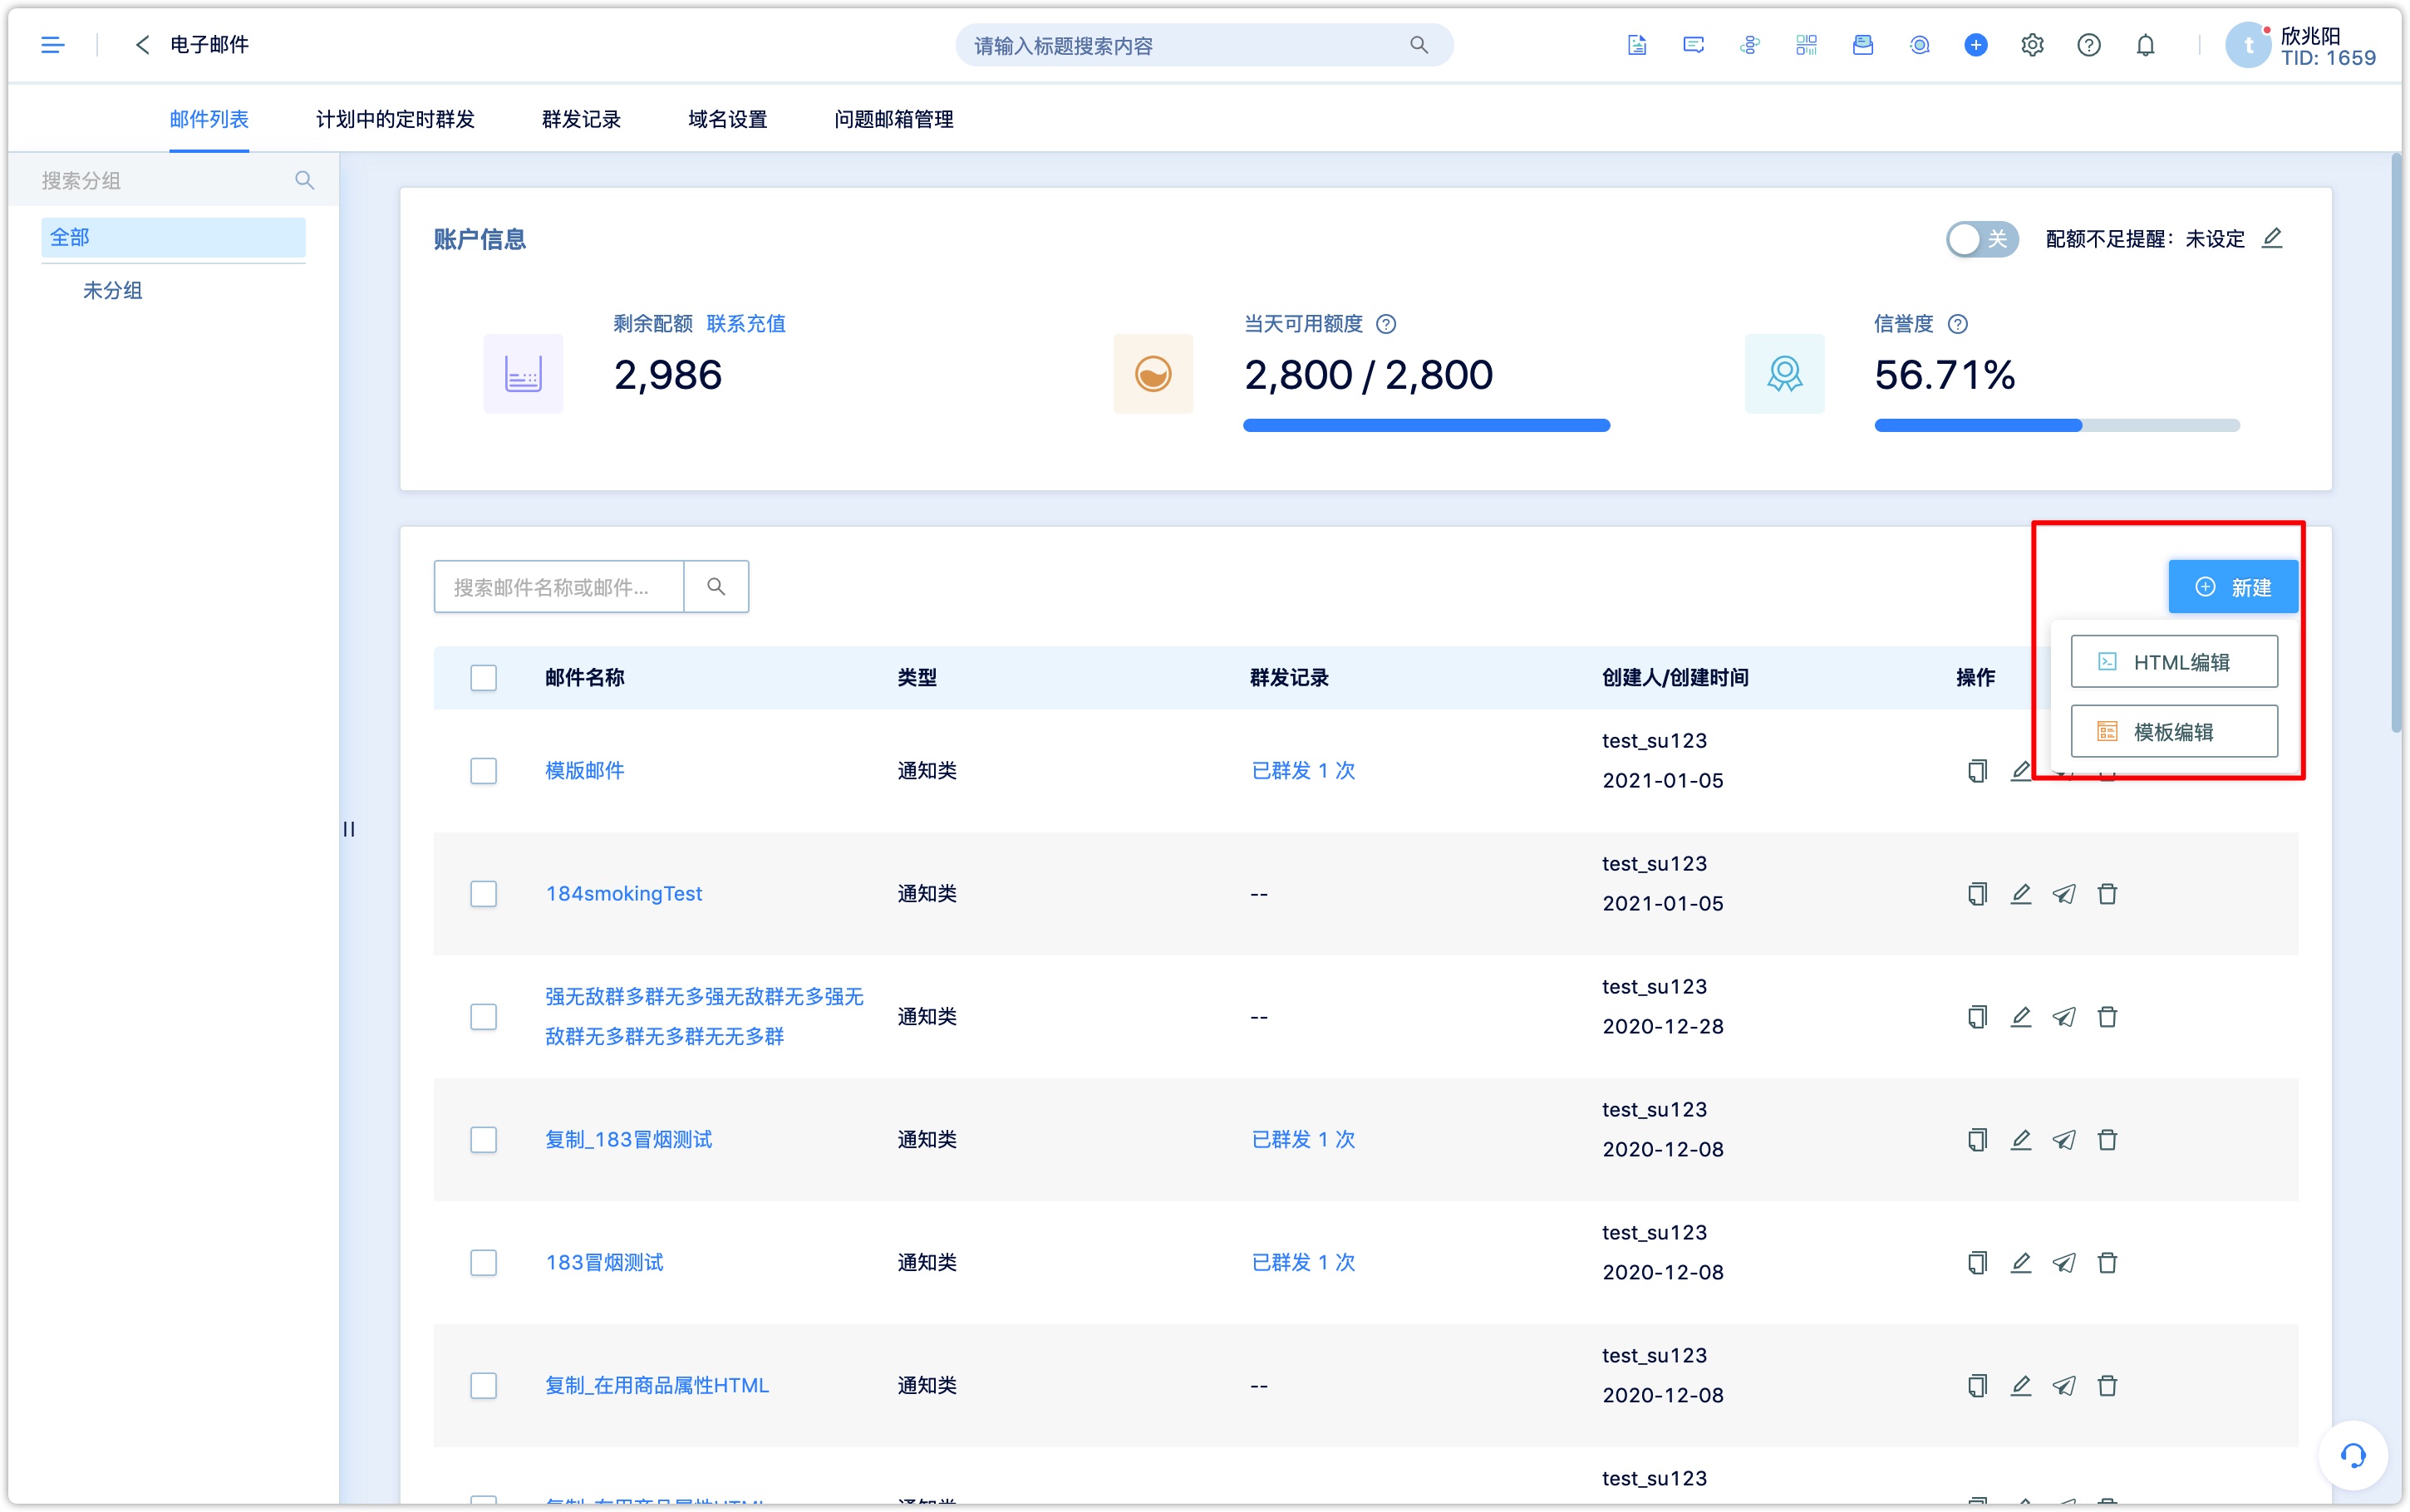Copy the 模版邮件 row
Image resolution: width=2410 pixels, height=1512 pixels.
tap(1977, 771)
